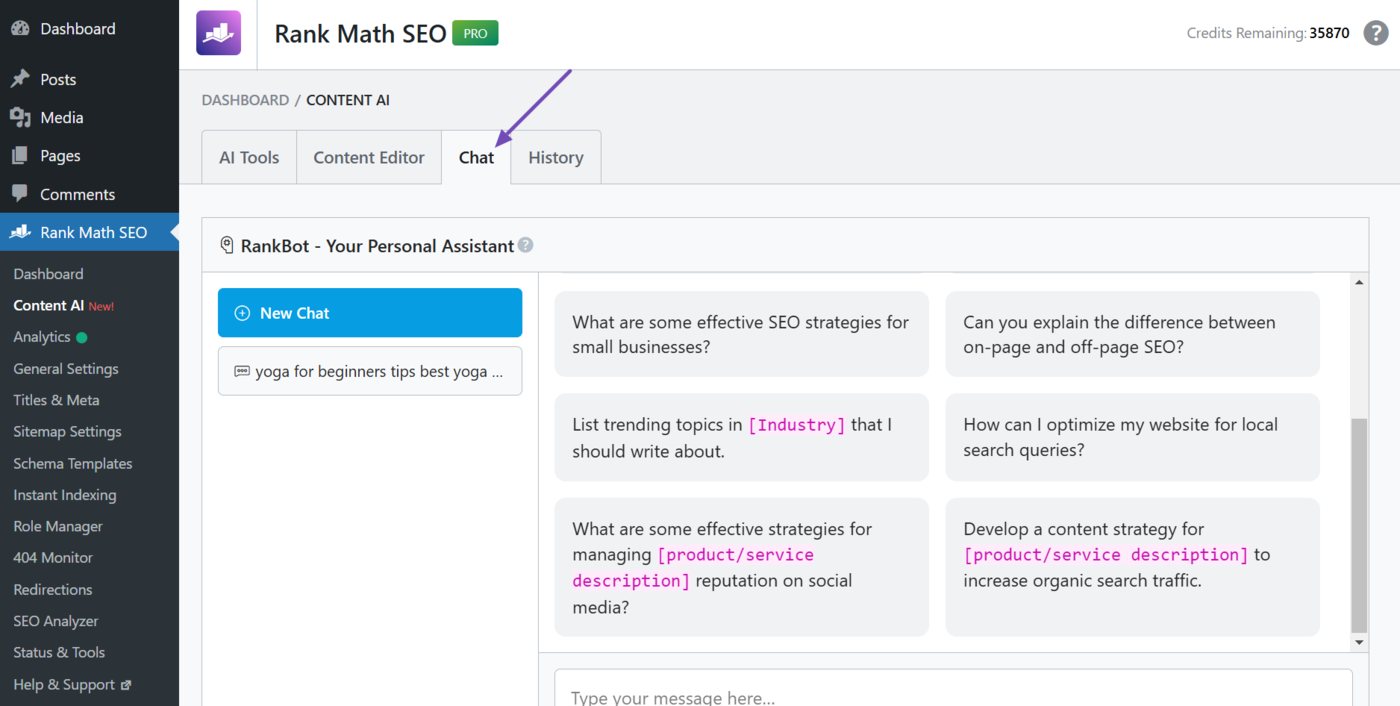
Task: Click the RankBot help tooltip icon
Action: coord(526,245)
